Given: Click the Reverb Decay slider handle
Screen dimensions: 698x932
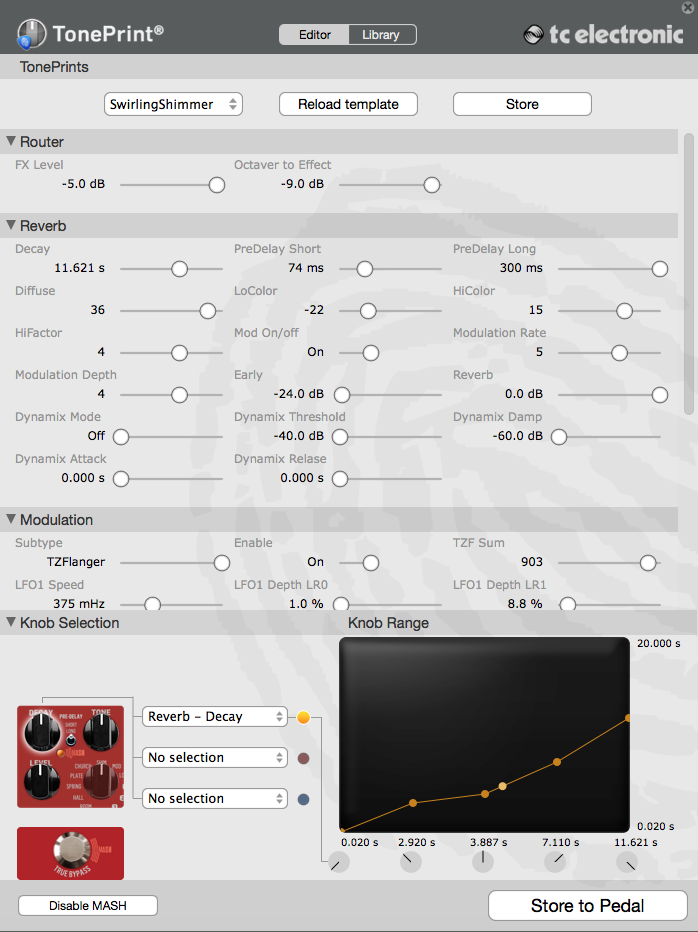Looking at the screenshot, I should (x=179, y=269).
